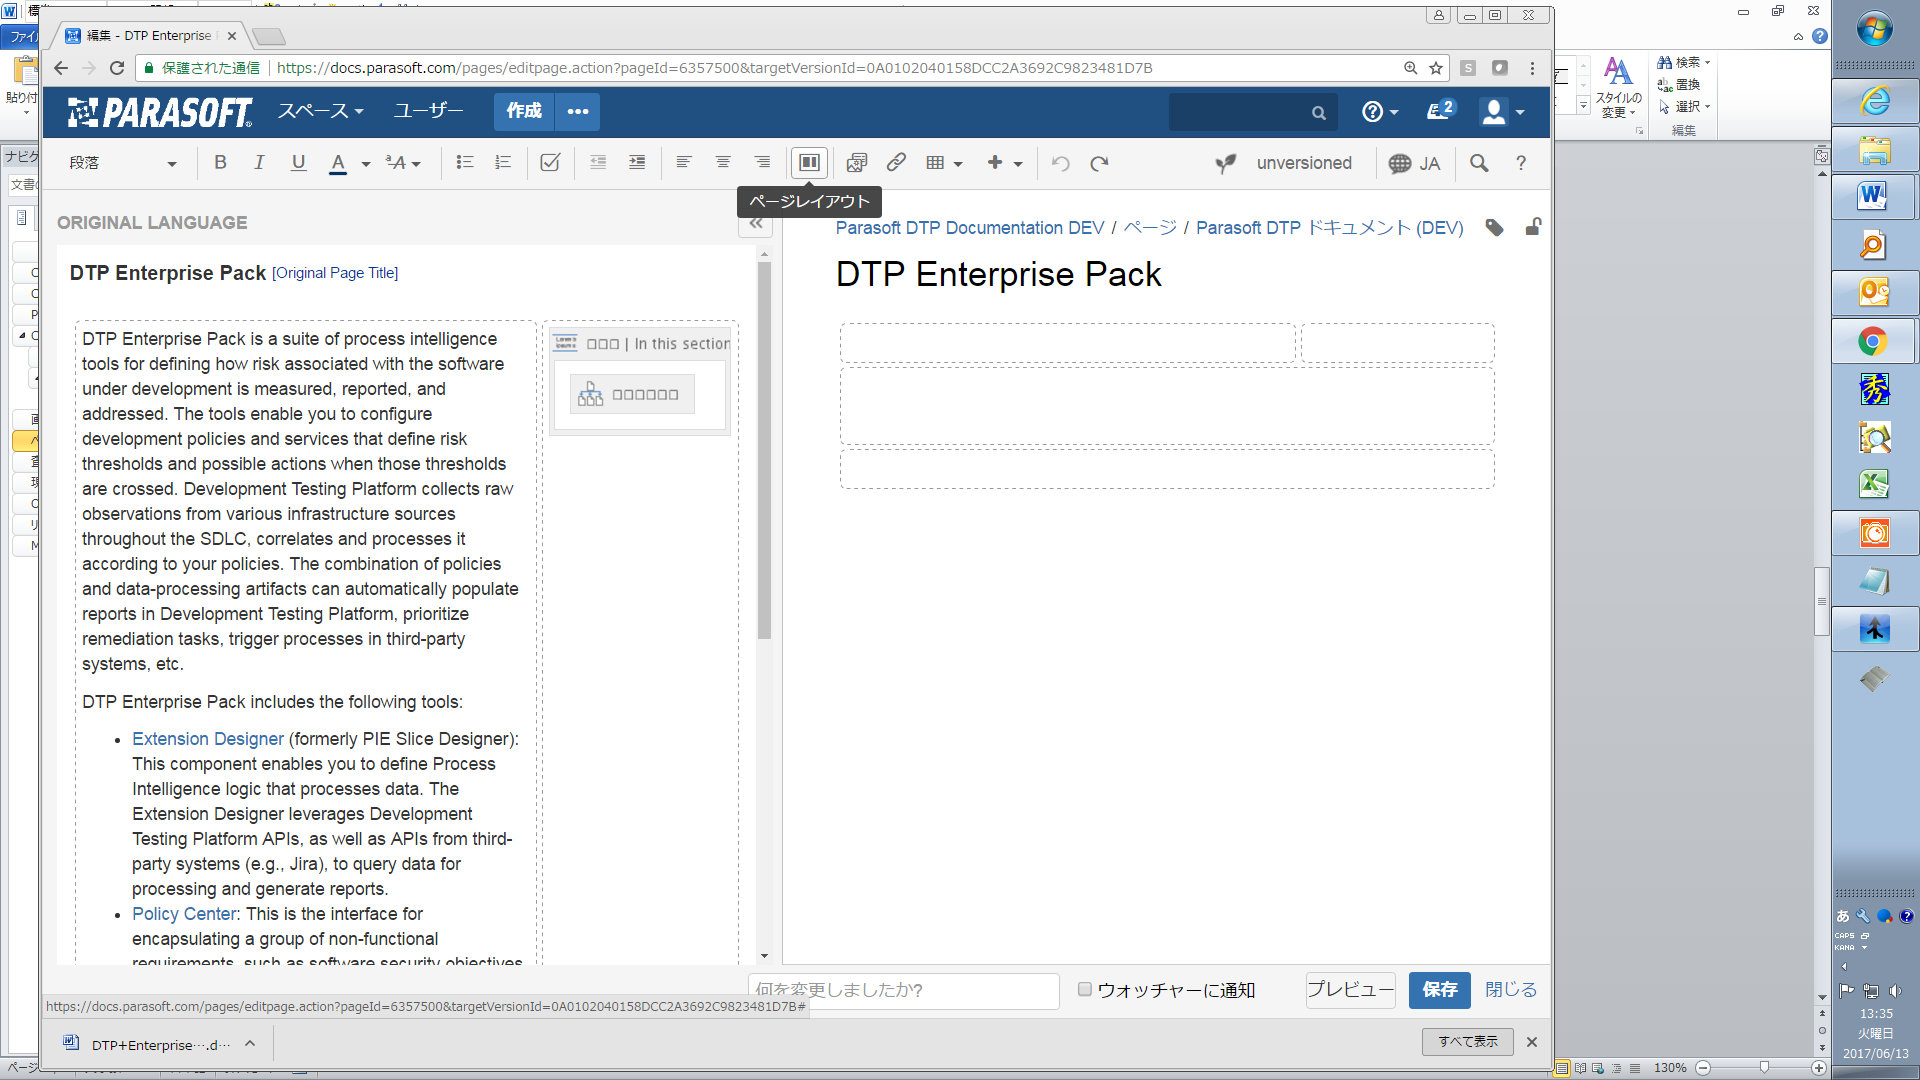The width and height of the screenshot is (1920, 1080).
Task: Close the editor via Close link
Action: tap(1510, 990)
